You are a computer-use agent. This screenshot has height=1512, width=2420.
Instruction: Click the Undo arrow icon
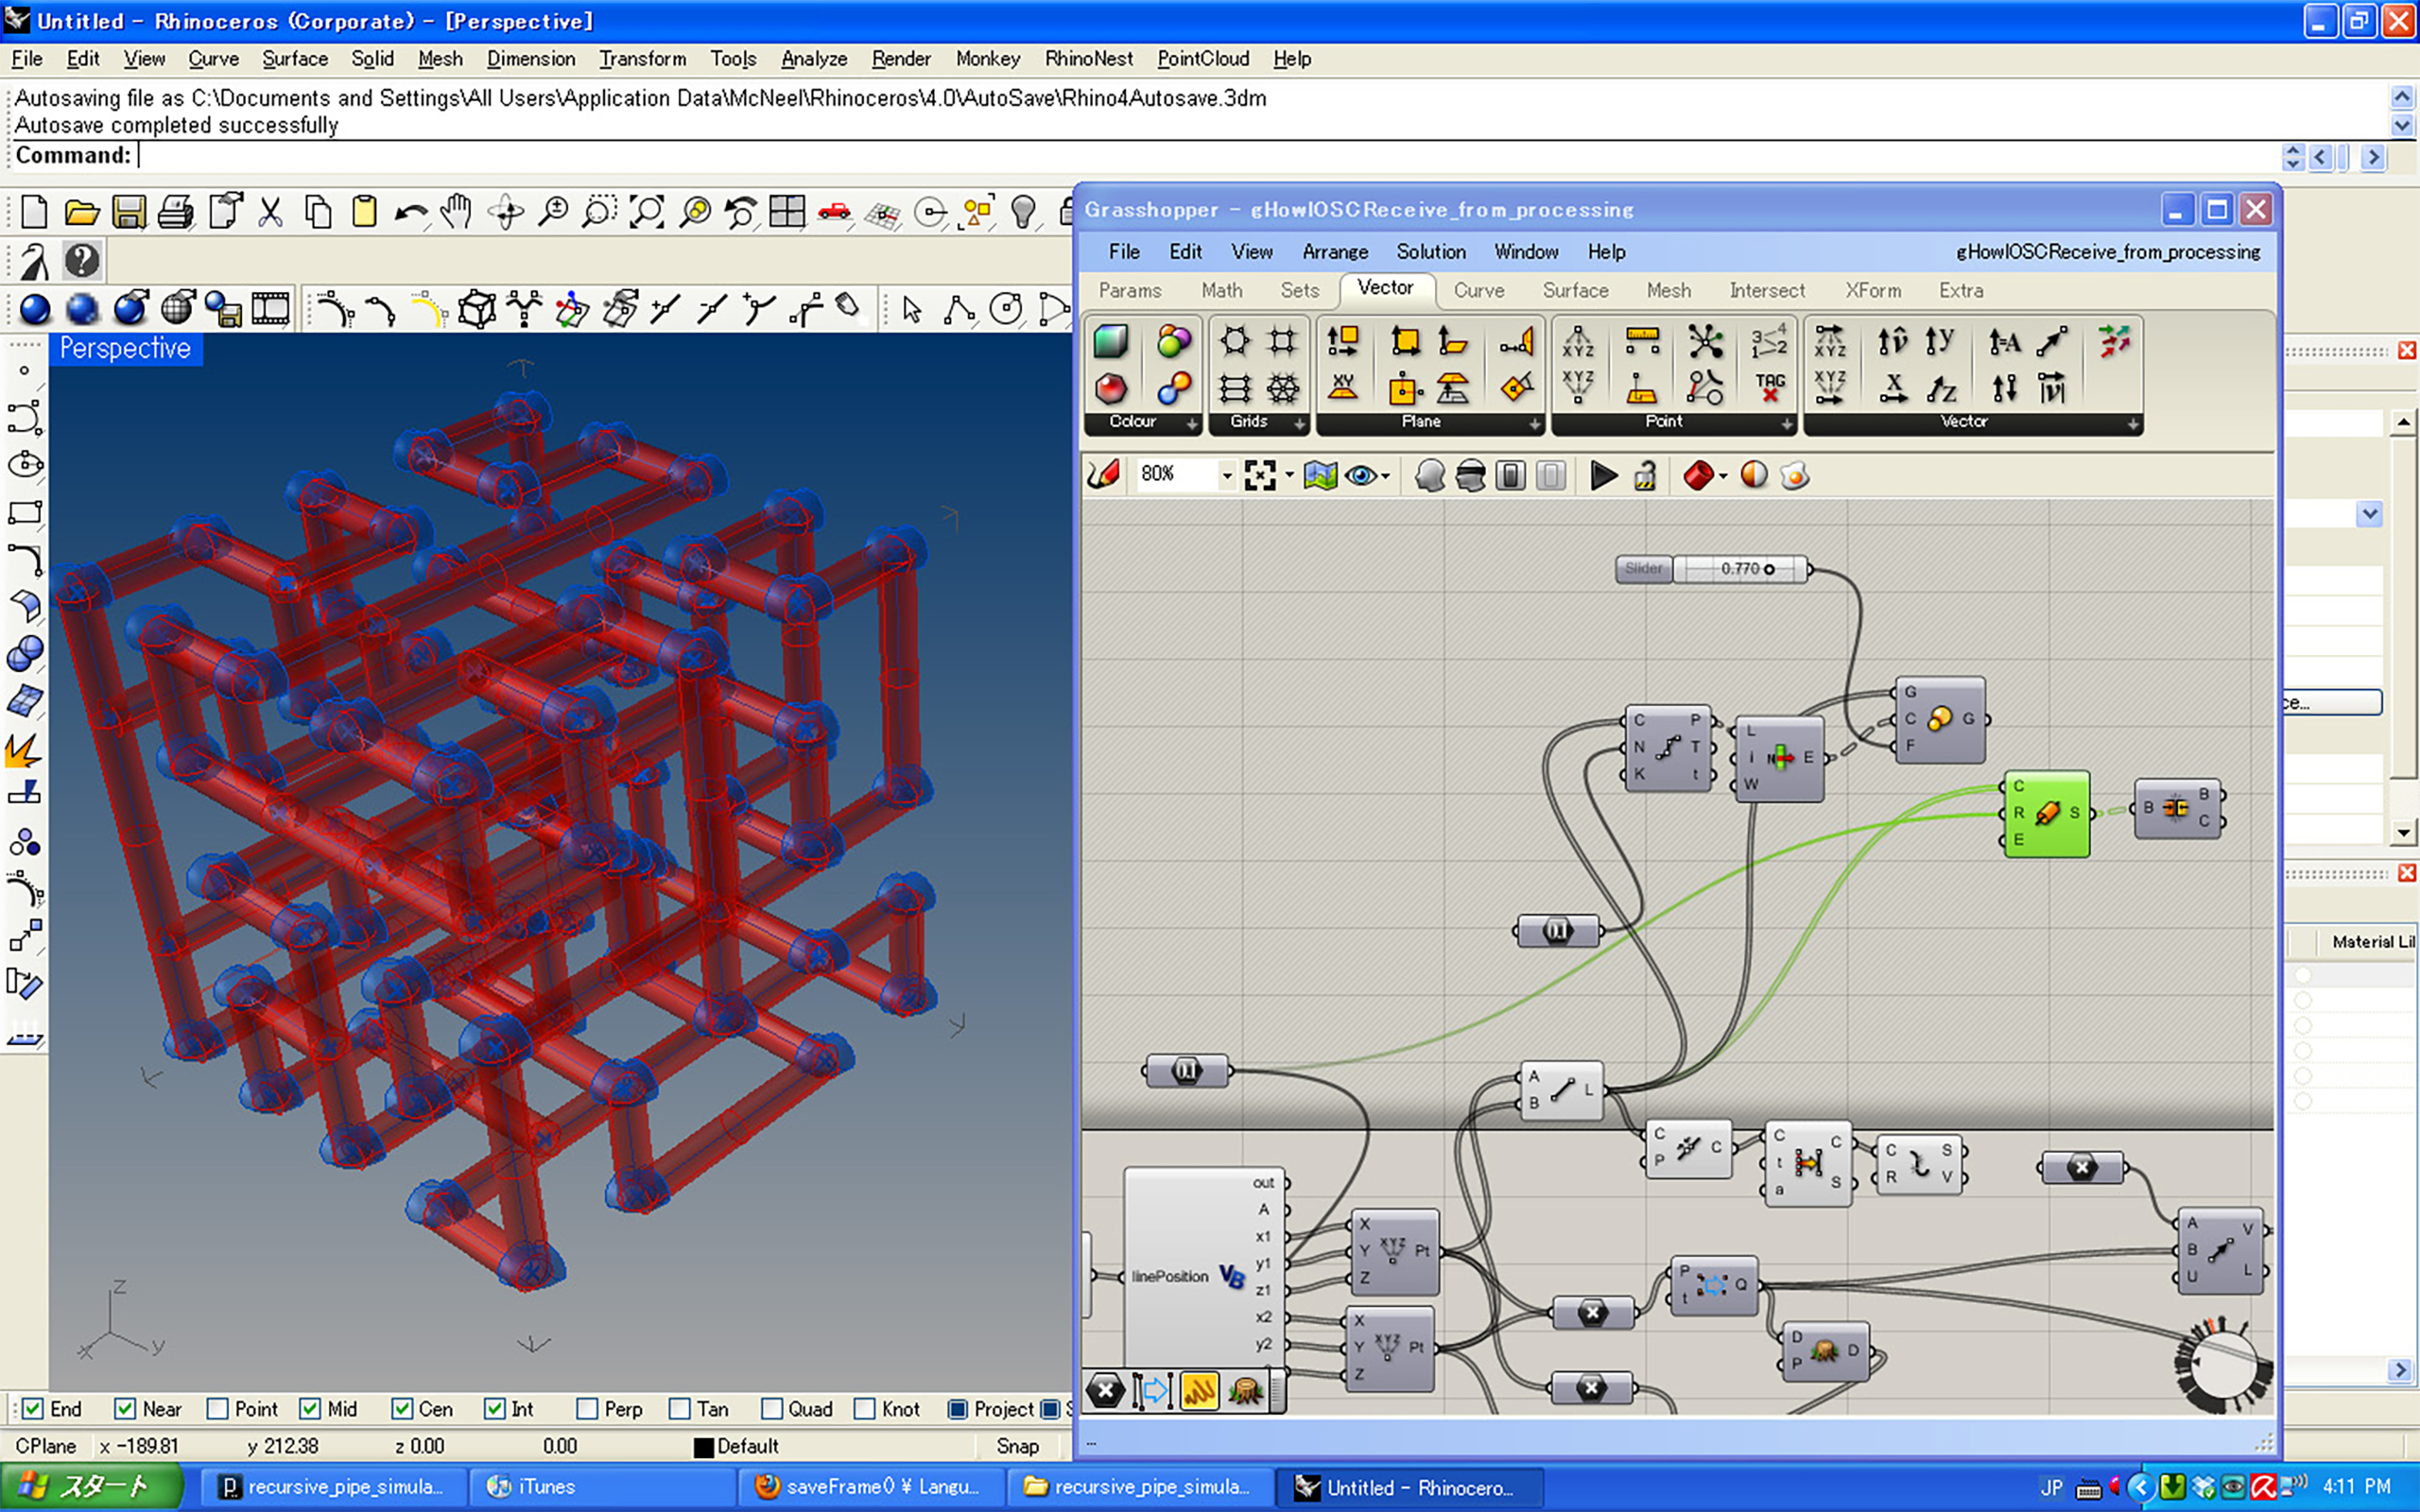[410, 212]
